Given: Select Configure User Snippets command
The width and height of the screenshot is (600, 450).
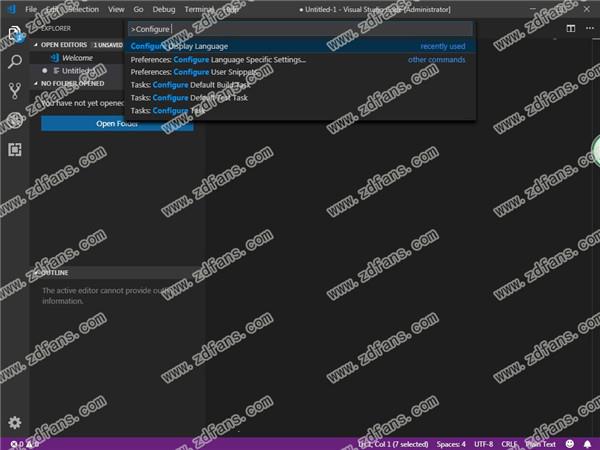Looking at the screenshot, I should [x=300, y=72].
